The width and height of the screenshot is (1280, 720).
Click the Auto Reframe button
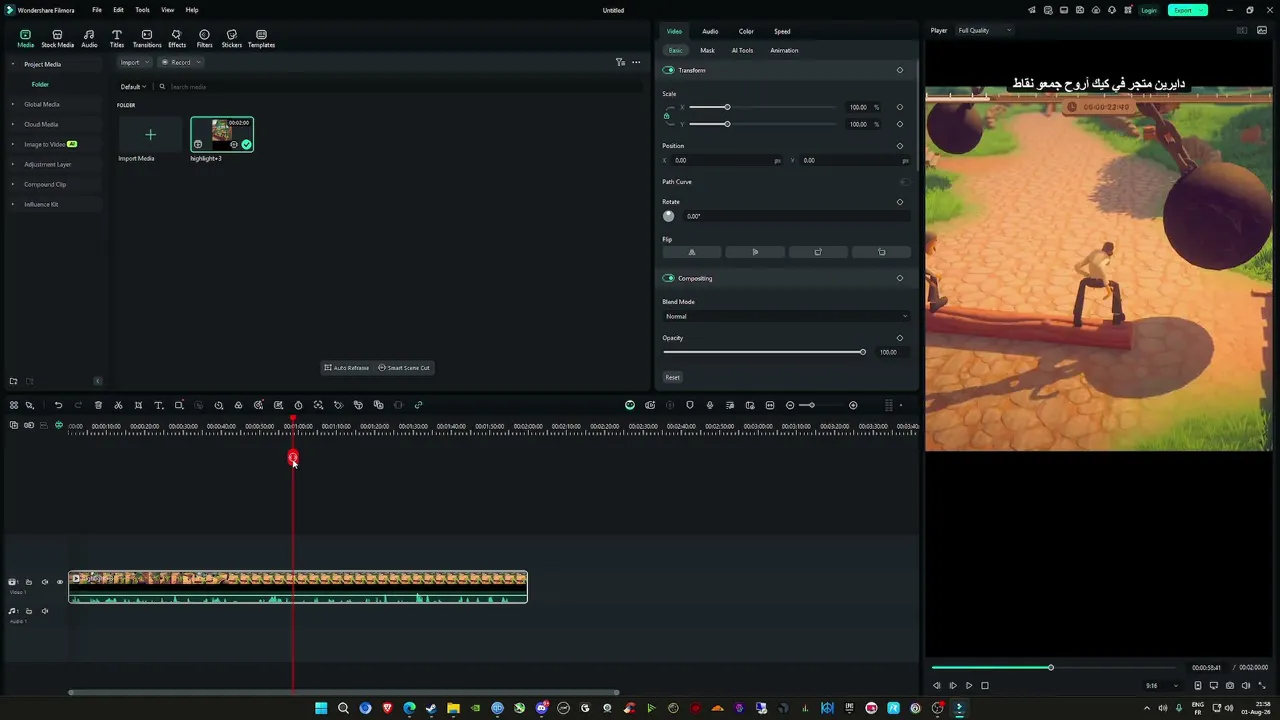tap(347, 368)
